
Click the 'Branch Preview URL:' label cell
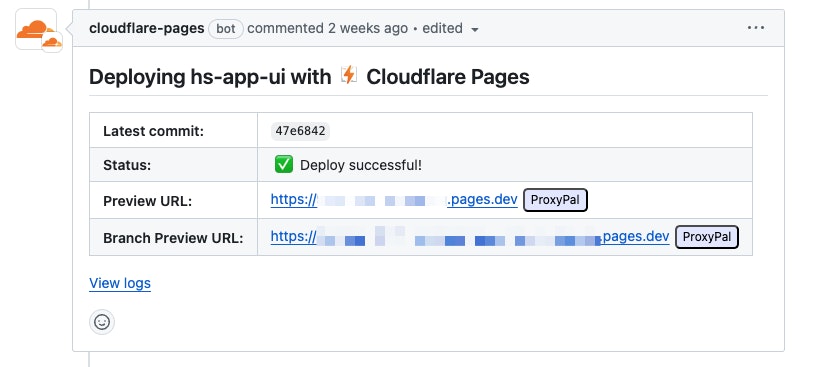coord(173,238)
